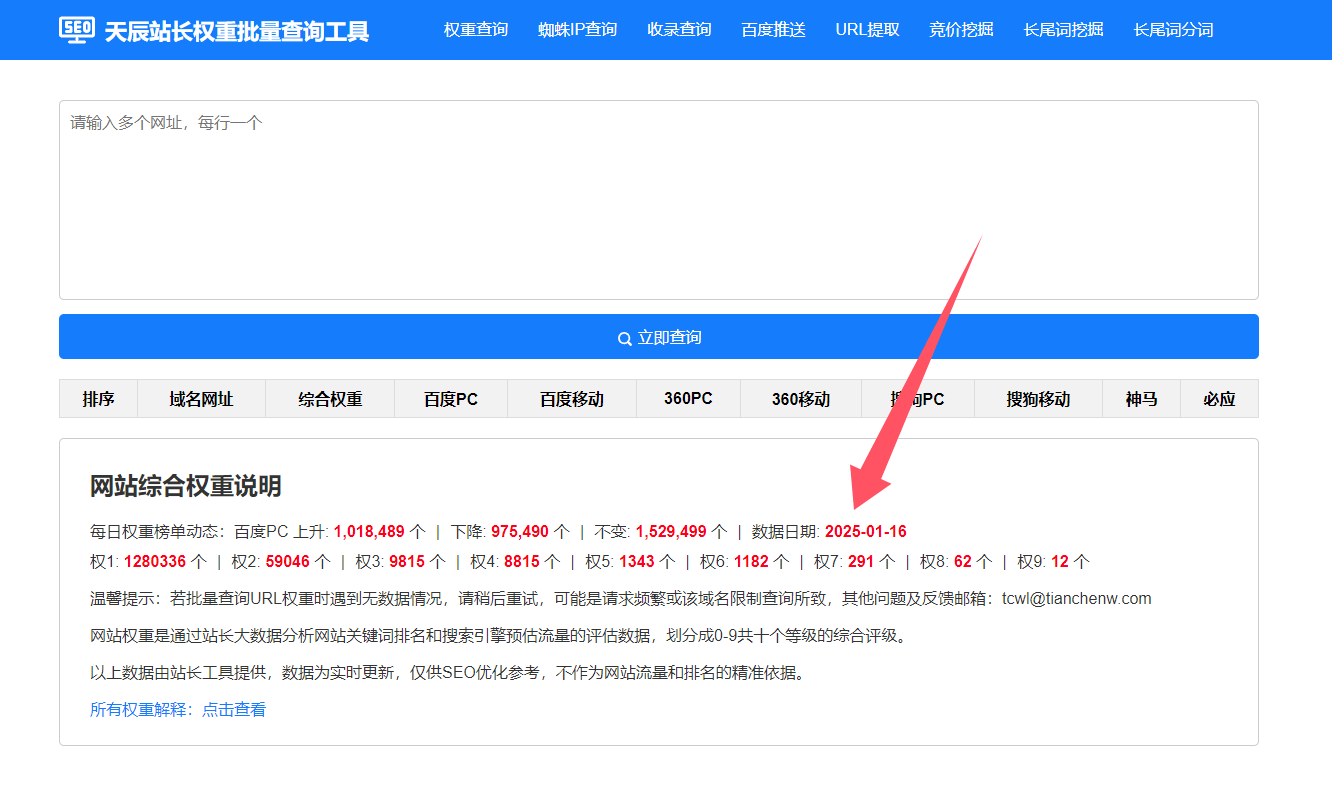Click the 权4 value 8815
Screen dimensions: 1332x809
point(522,561)
